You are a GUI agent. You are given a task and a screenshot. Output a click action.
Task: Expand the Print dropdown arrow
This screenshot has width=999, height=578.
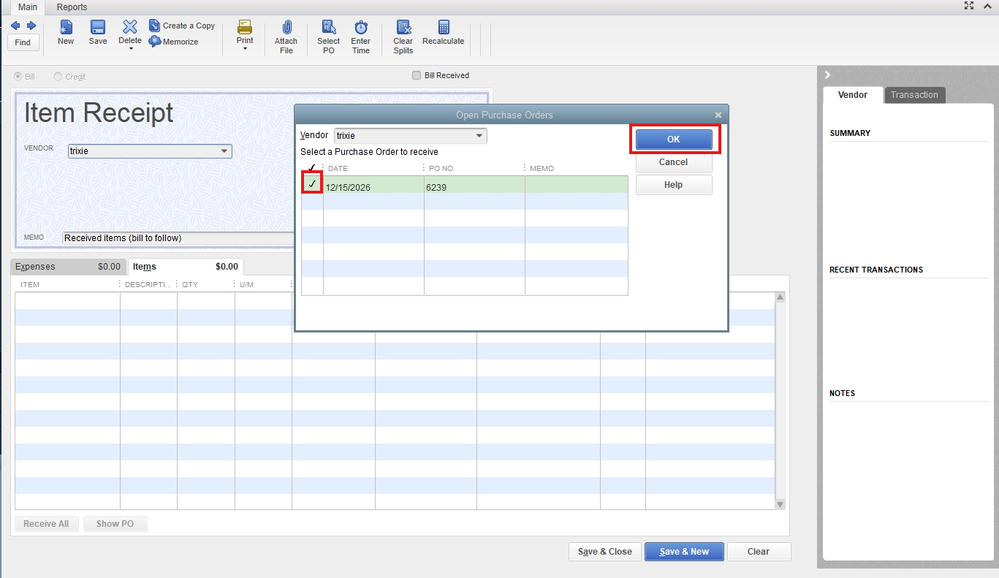(245, 48)
